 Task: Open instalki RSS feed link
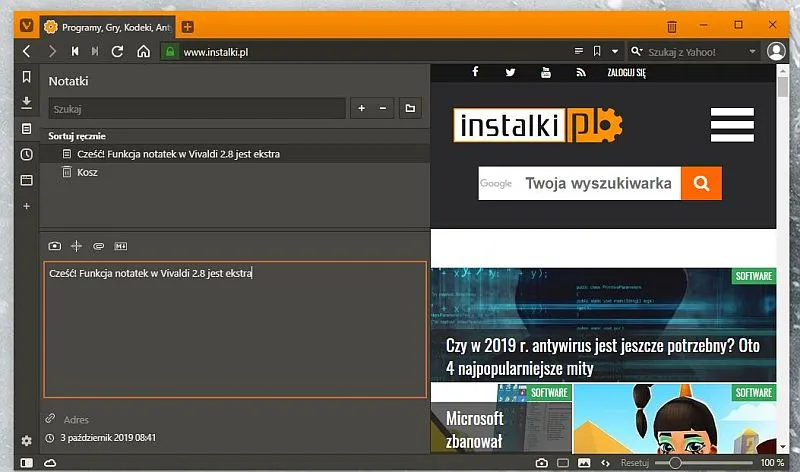pyautogui.click(x=581, y=72)
